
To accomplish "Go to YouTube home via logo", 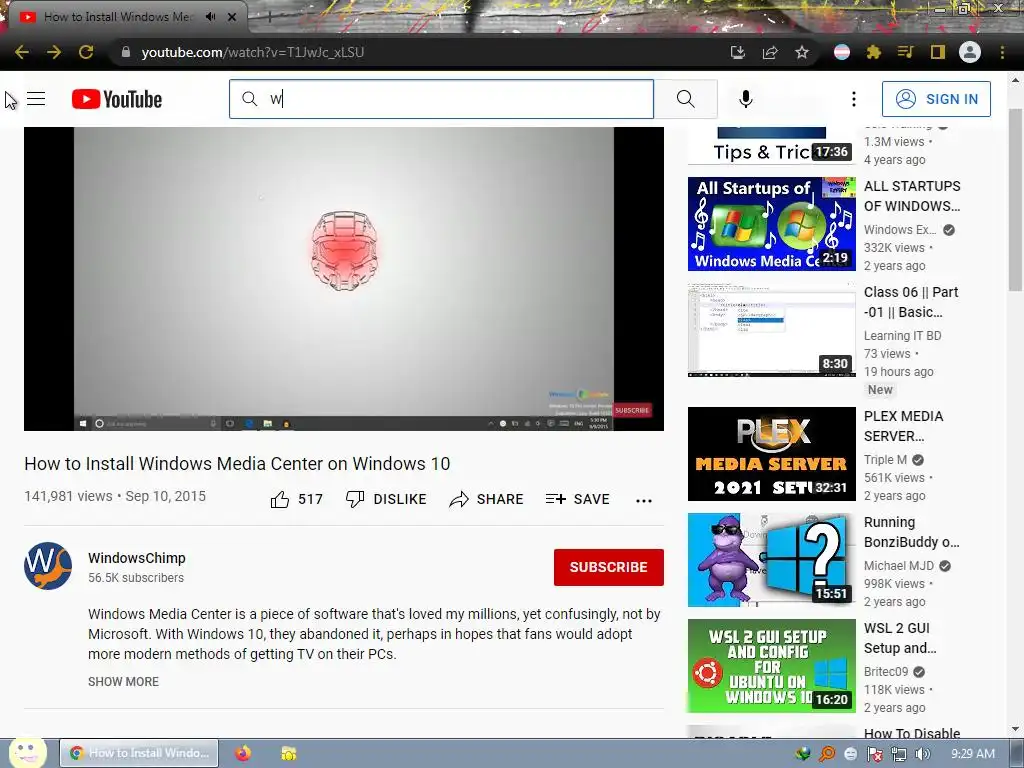I will 117,99.
